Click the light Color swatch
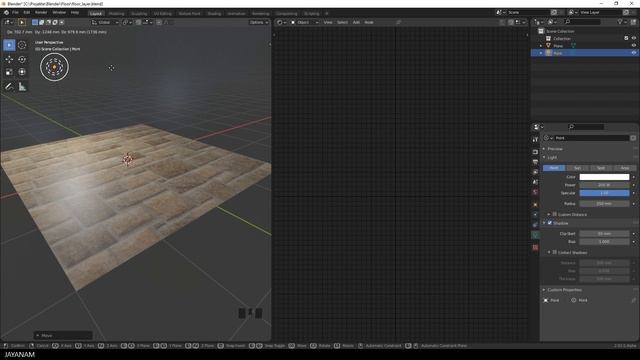This screenshot has width=640, height=360. tap(604, 177)
